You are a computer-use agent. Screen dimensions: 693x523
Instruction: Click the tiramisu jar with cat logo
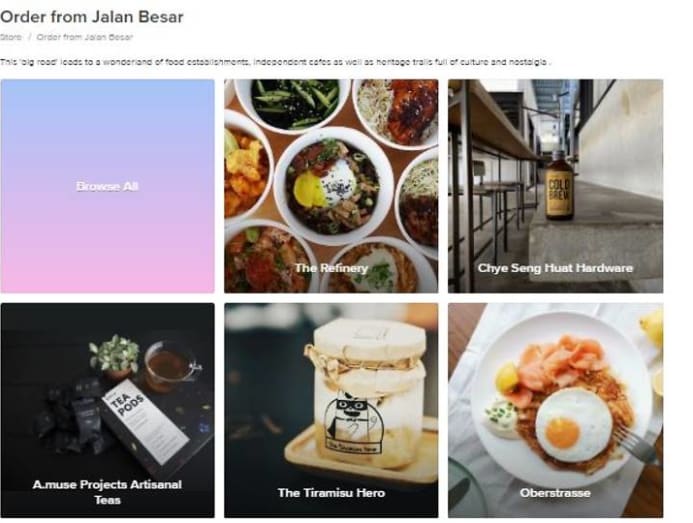[x=369, y=393]
